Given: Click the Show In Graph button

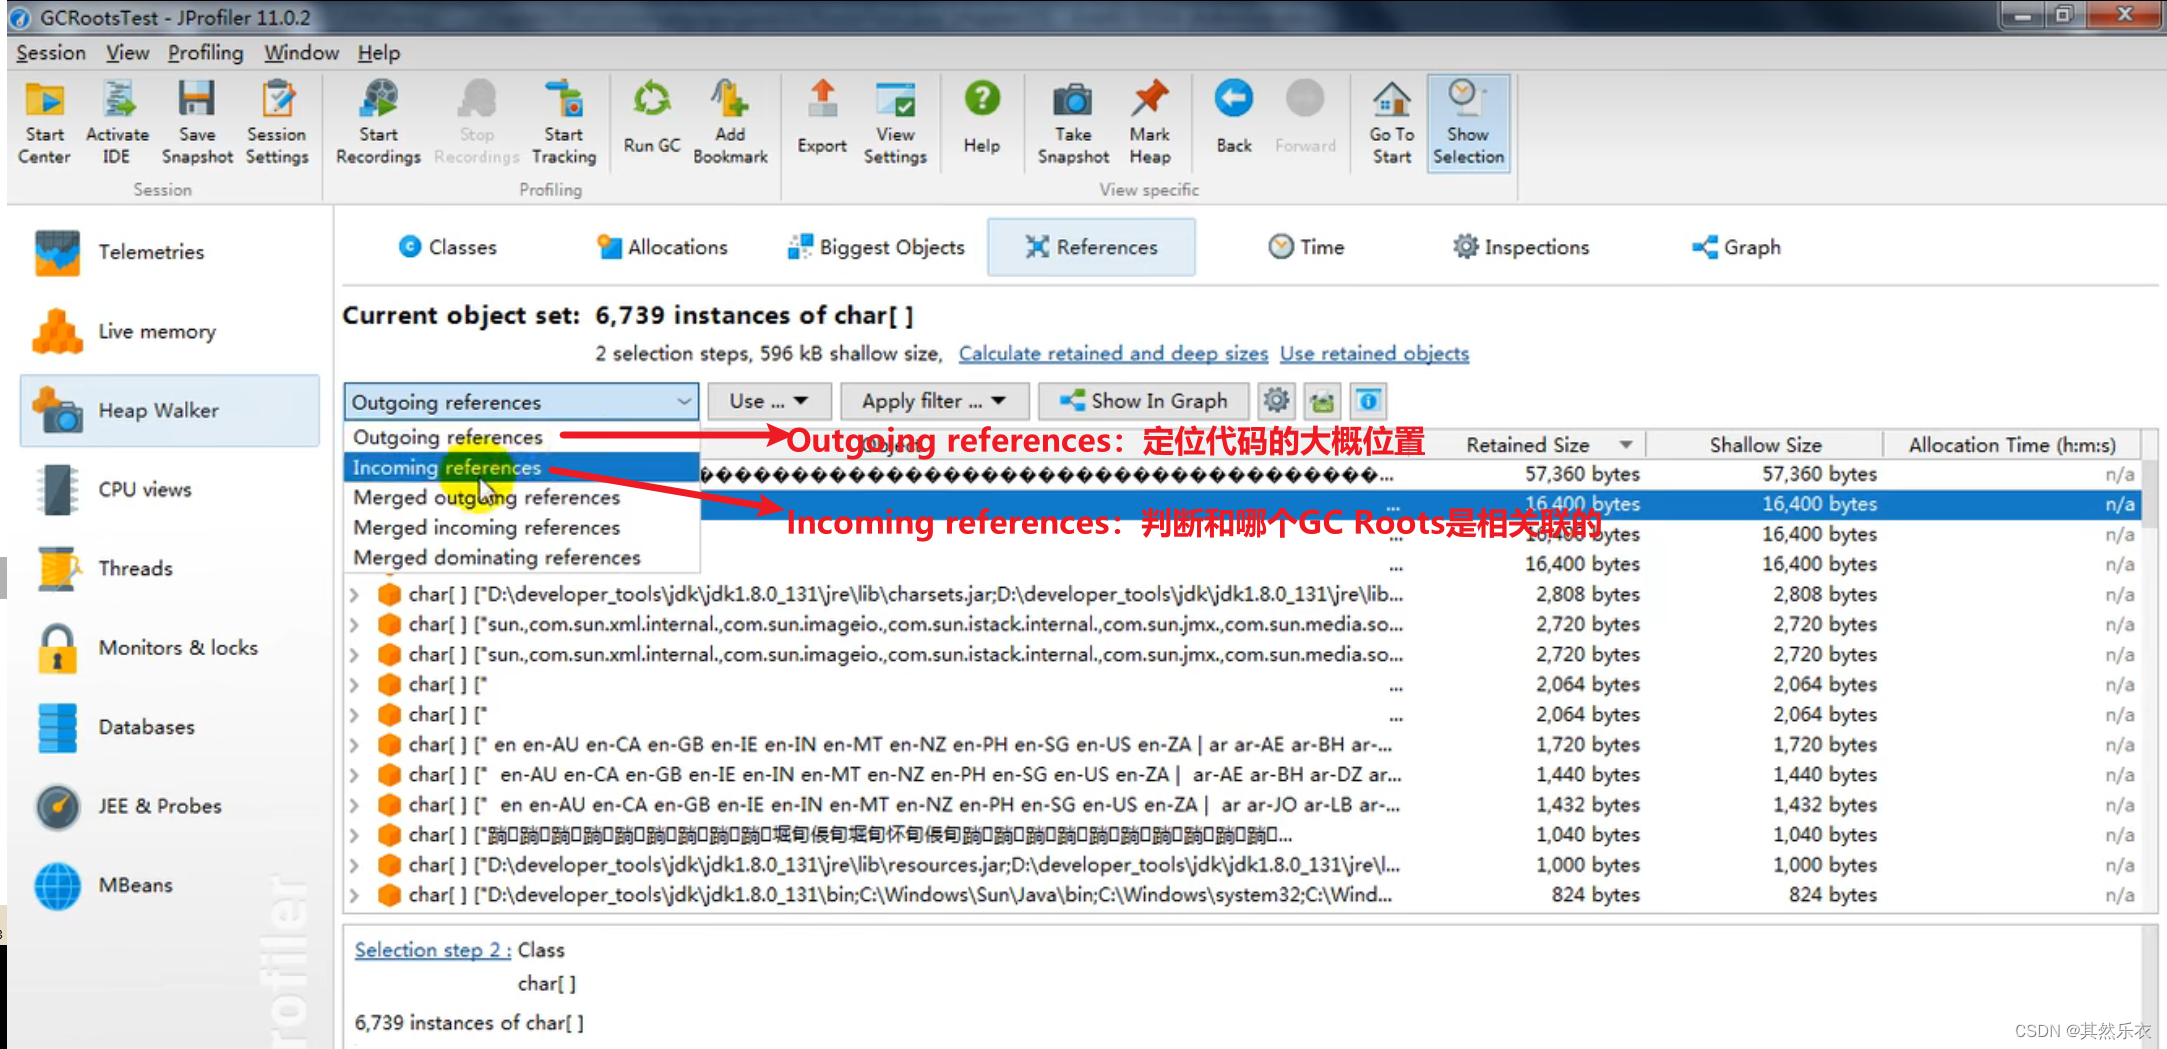Looking at the screenshot, I should click(1143, 401).
